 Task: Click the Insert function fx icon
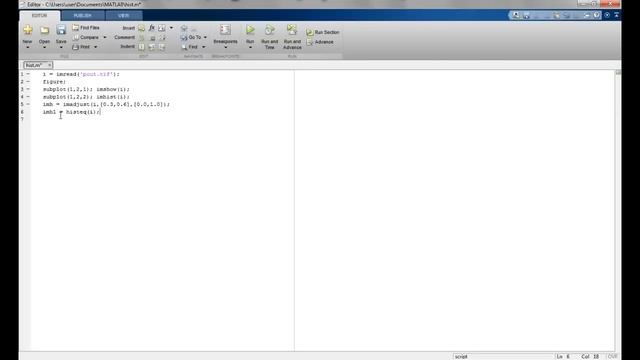click(152, 28)
